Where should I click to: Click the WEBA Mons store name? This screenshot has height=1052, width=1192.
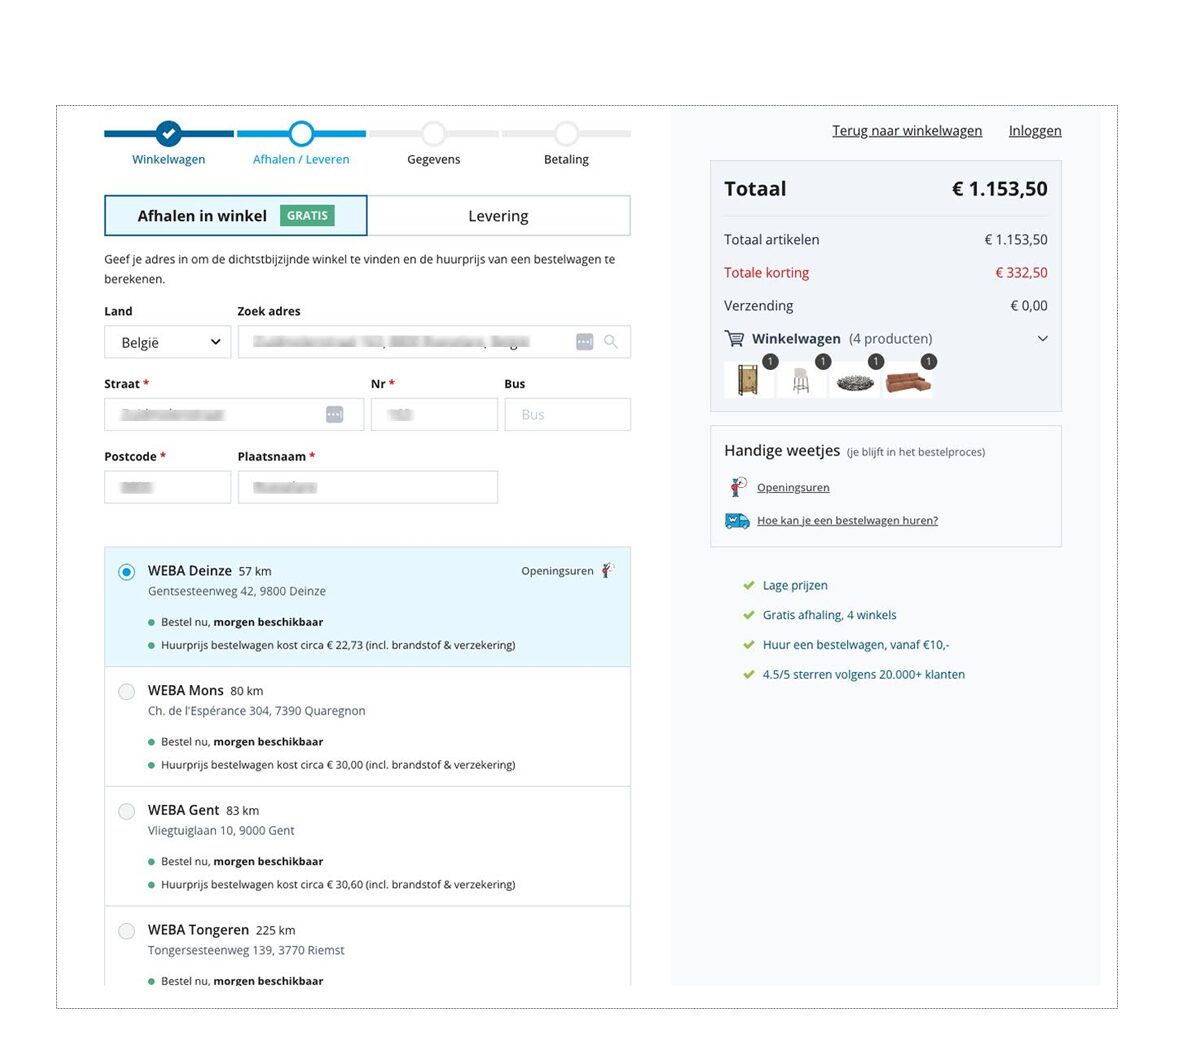pos(185,690)
